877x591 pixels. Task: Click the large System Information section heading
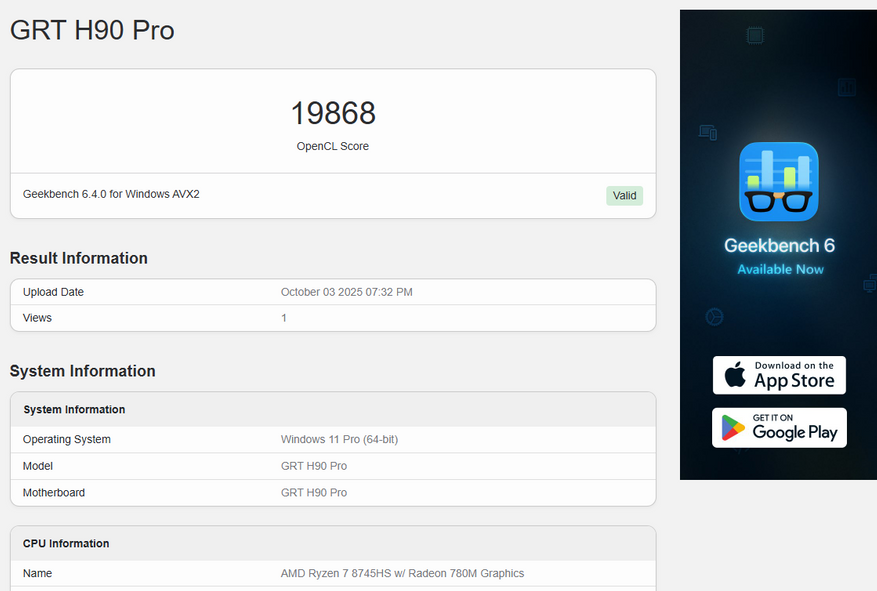point(83,371)
